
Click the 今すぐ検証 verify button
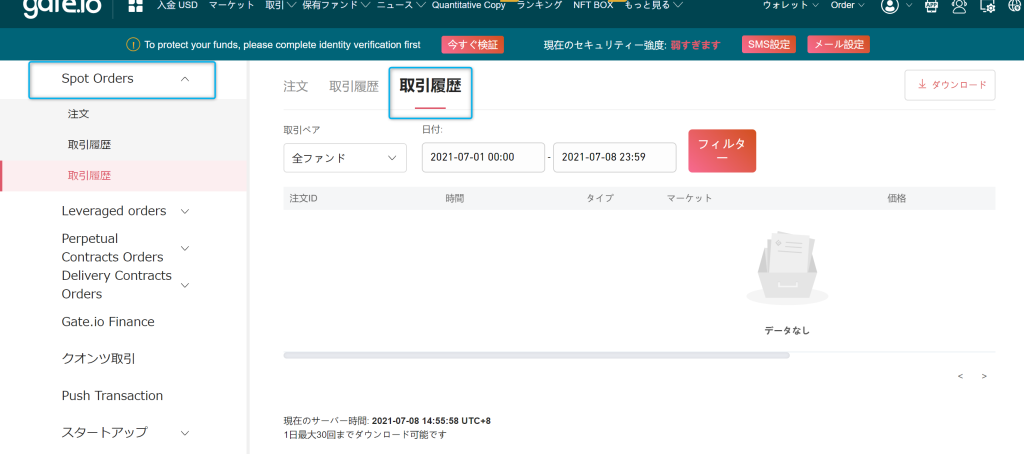tap(472, 44)
